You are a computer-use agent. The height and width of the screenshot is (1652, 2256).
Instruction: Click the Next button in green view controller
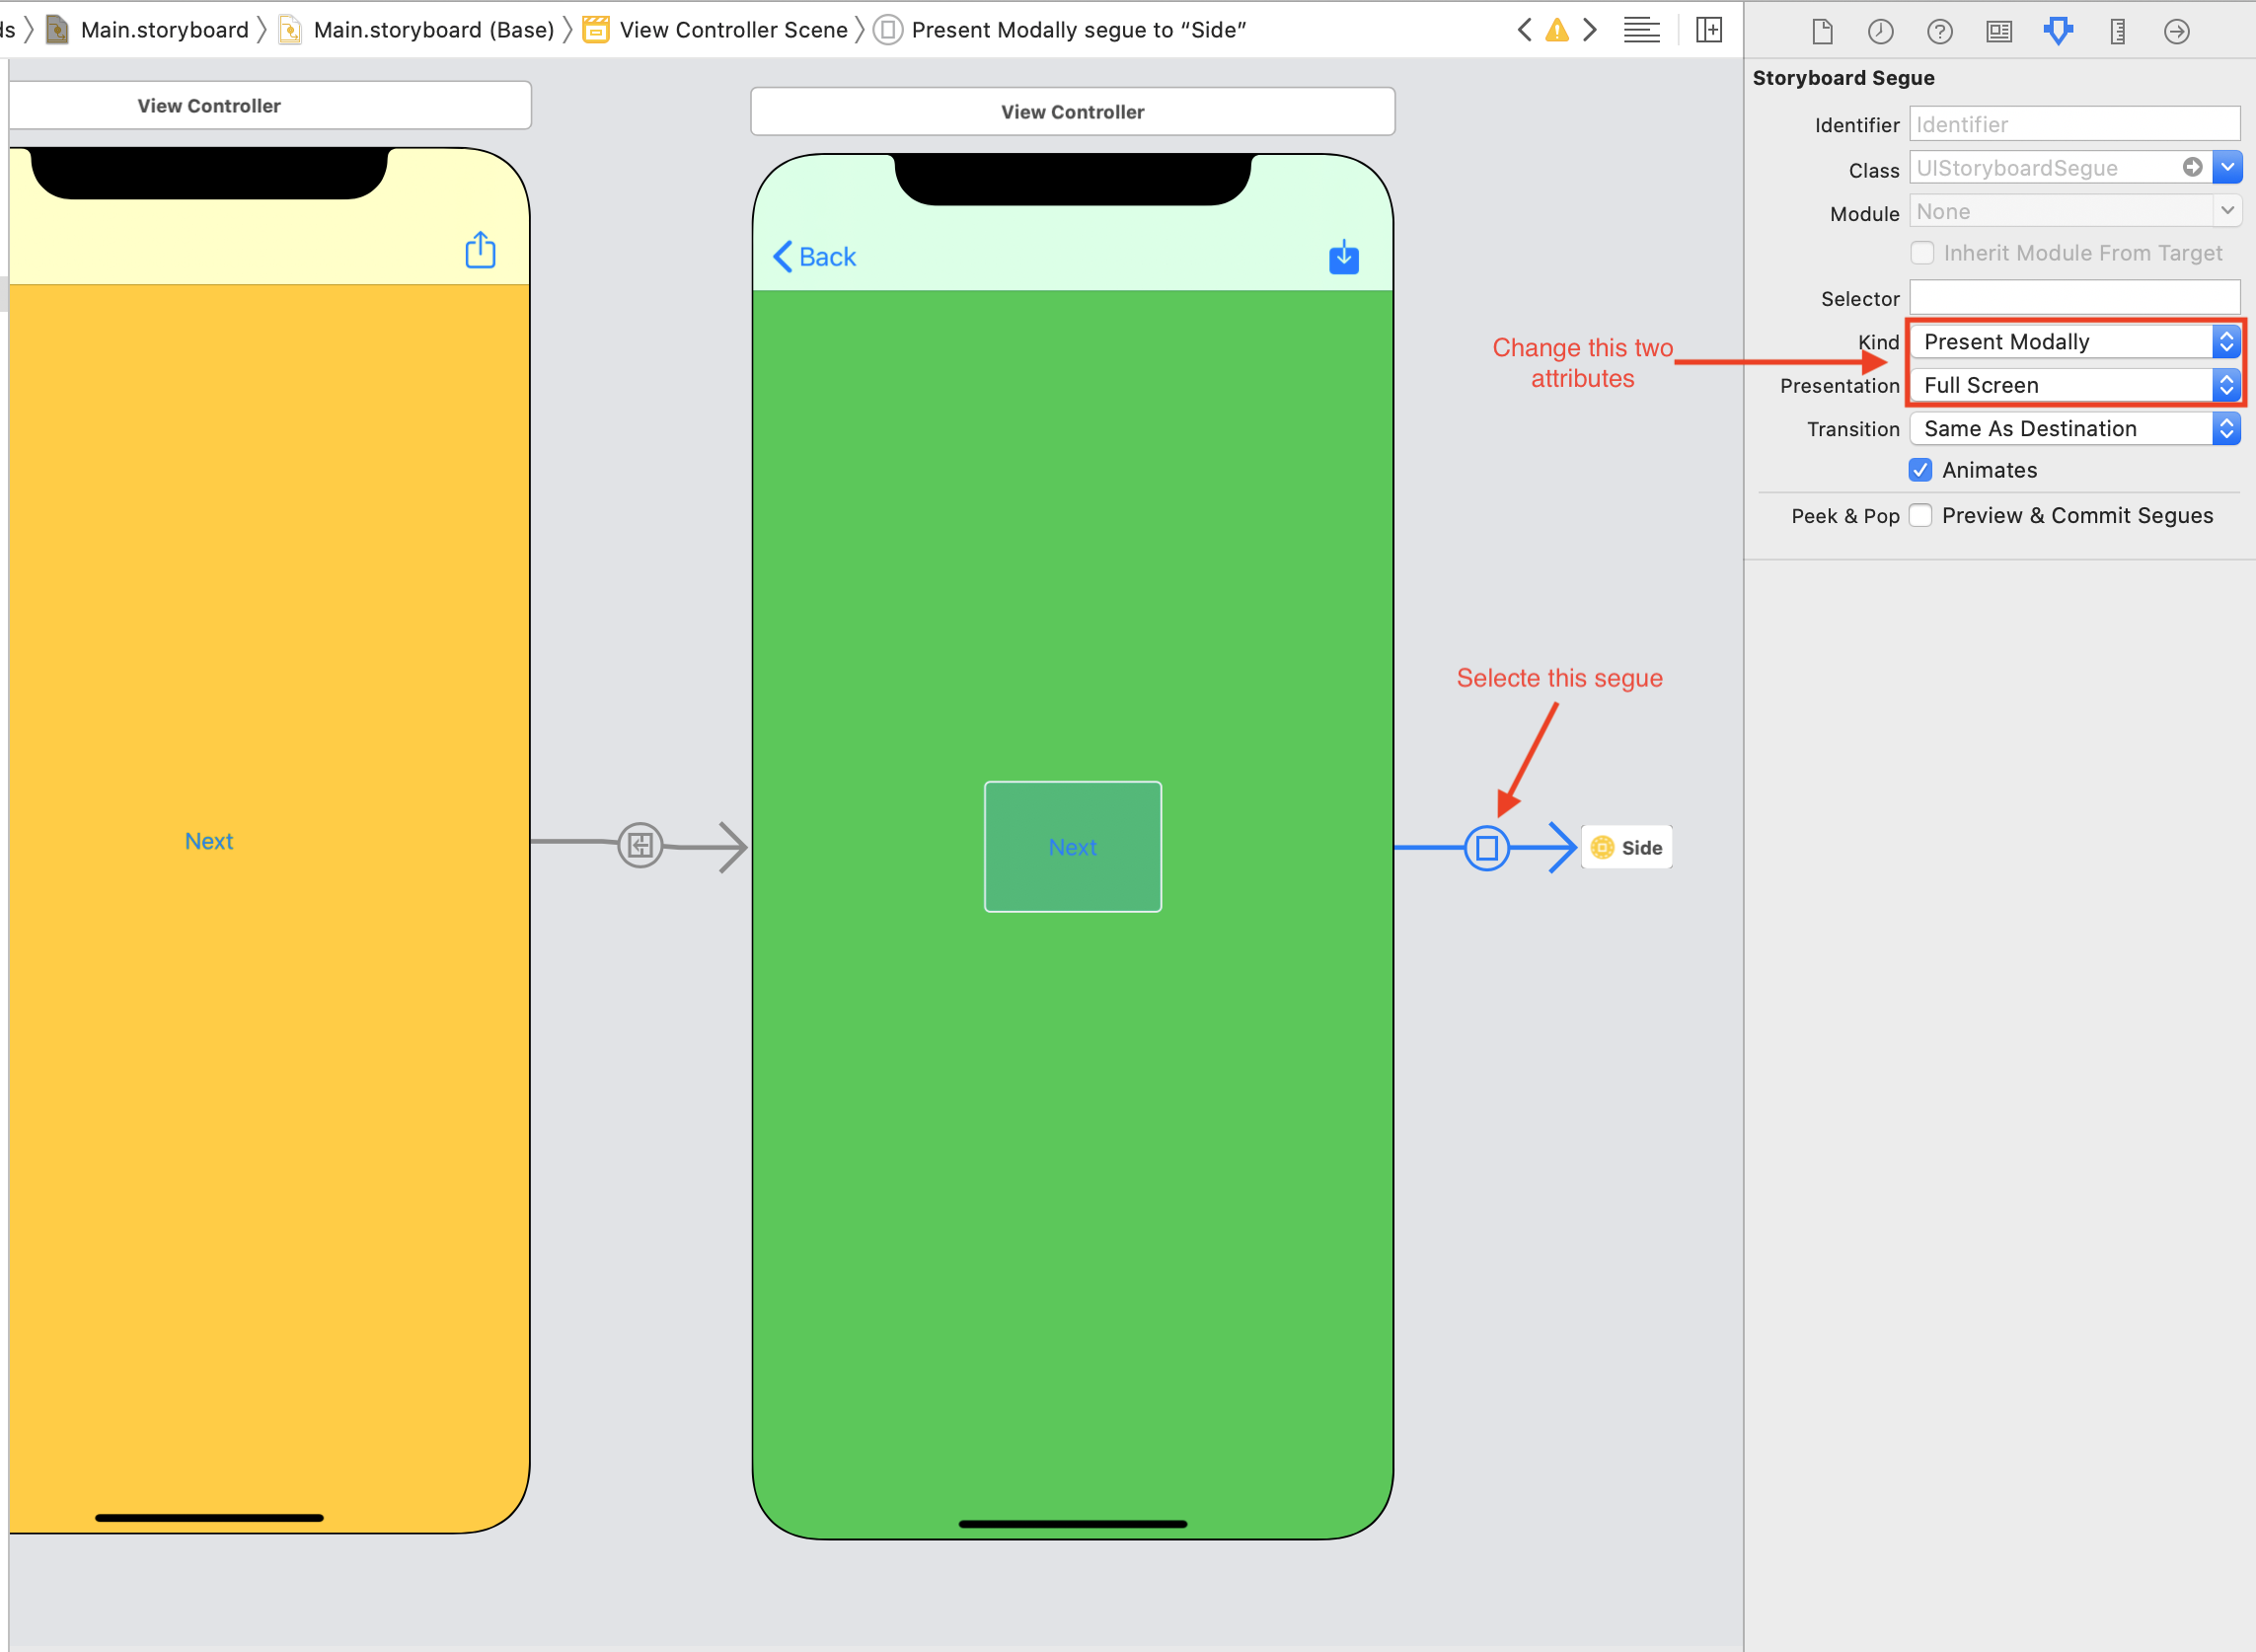(x=1072, y=846)
